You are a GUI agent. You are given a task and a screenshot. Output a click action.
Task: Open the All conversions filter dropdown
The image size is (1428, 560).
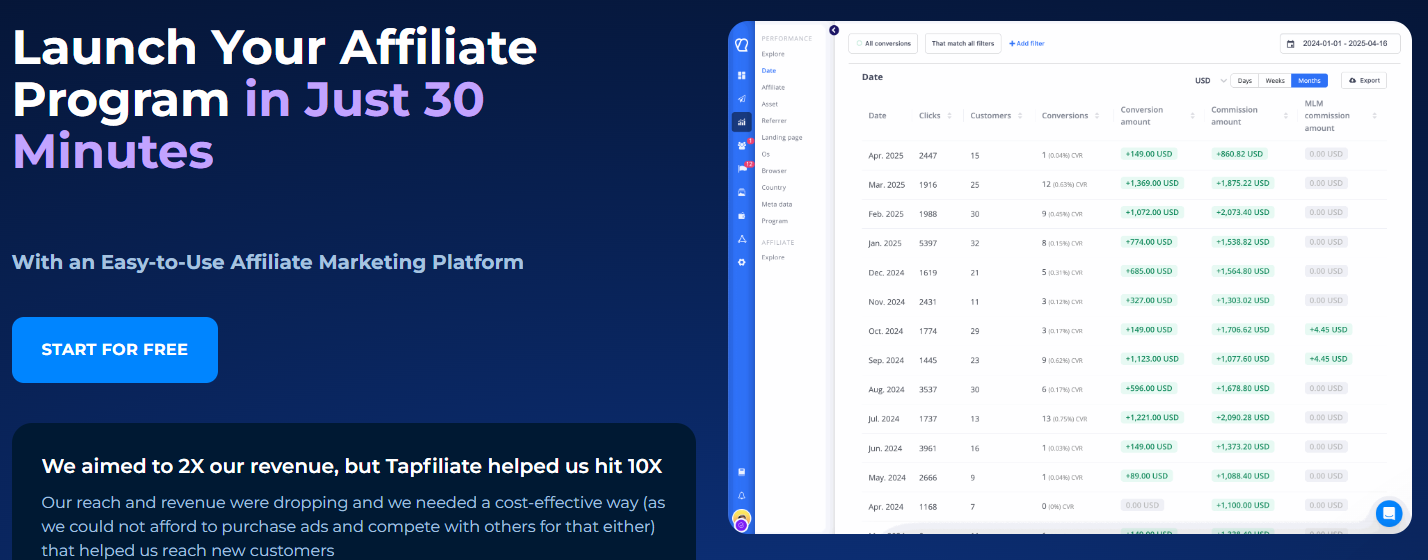click(883, 43)
